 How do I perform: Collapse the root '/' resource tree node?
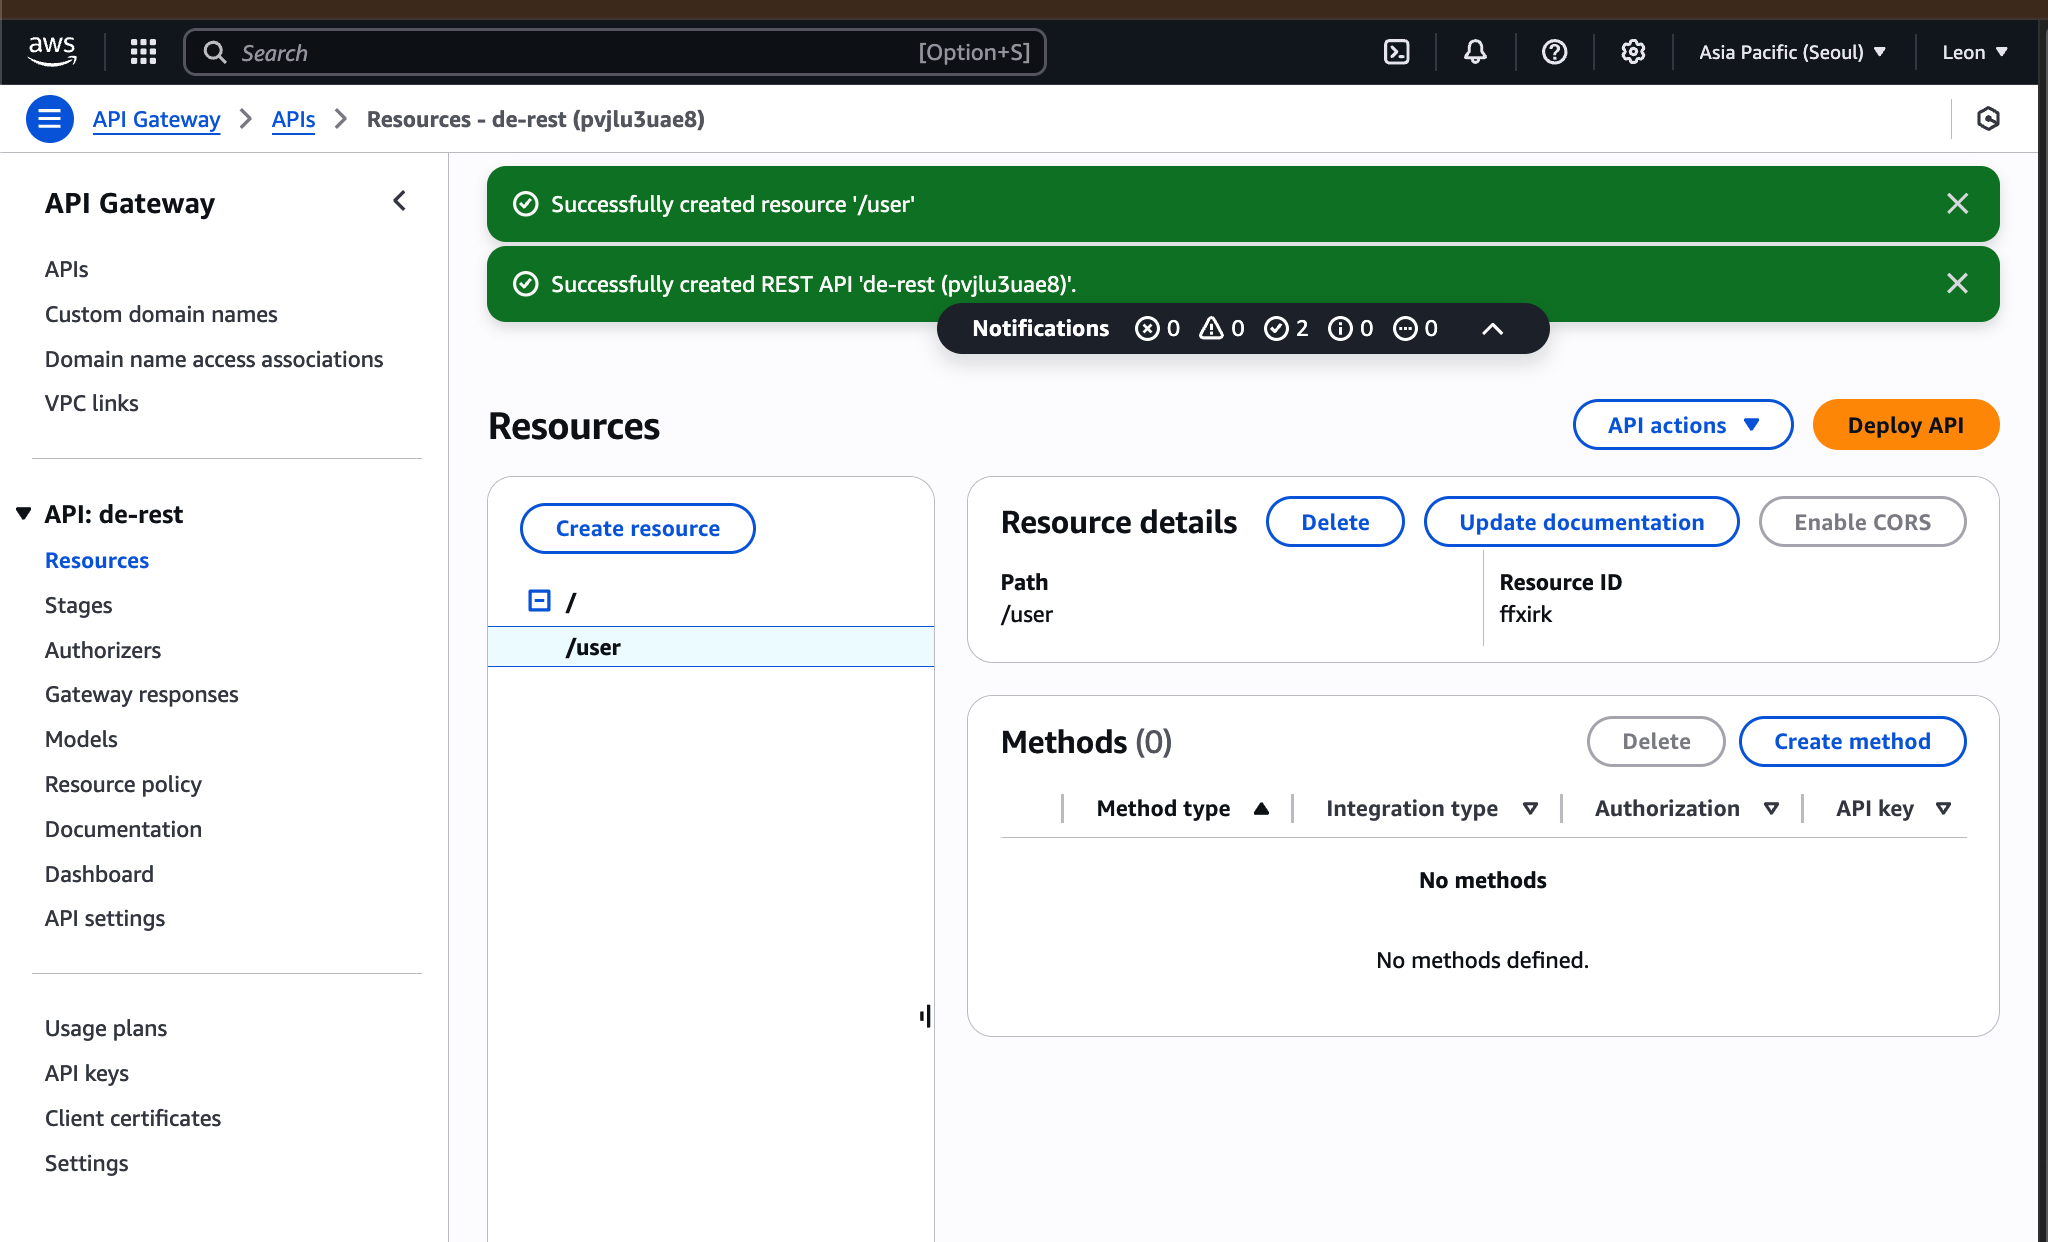[539, 601]
